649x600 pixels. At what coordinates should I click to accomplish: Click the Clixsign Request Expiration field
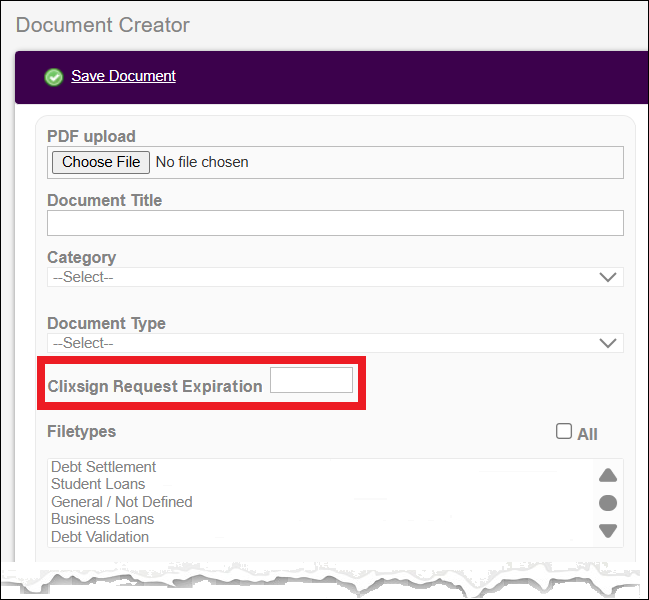tap(311, 380)
